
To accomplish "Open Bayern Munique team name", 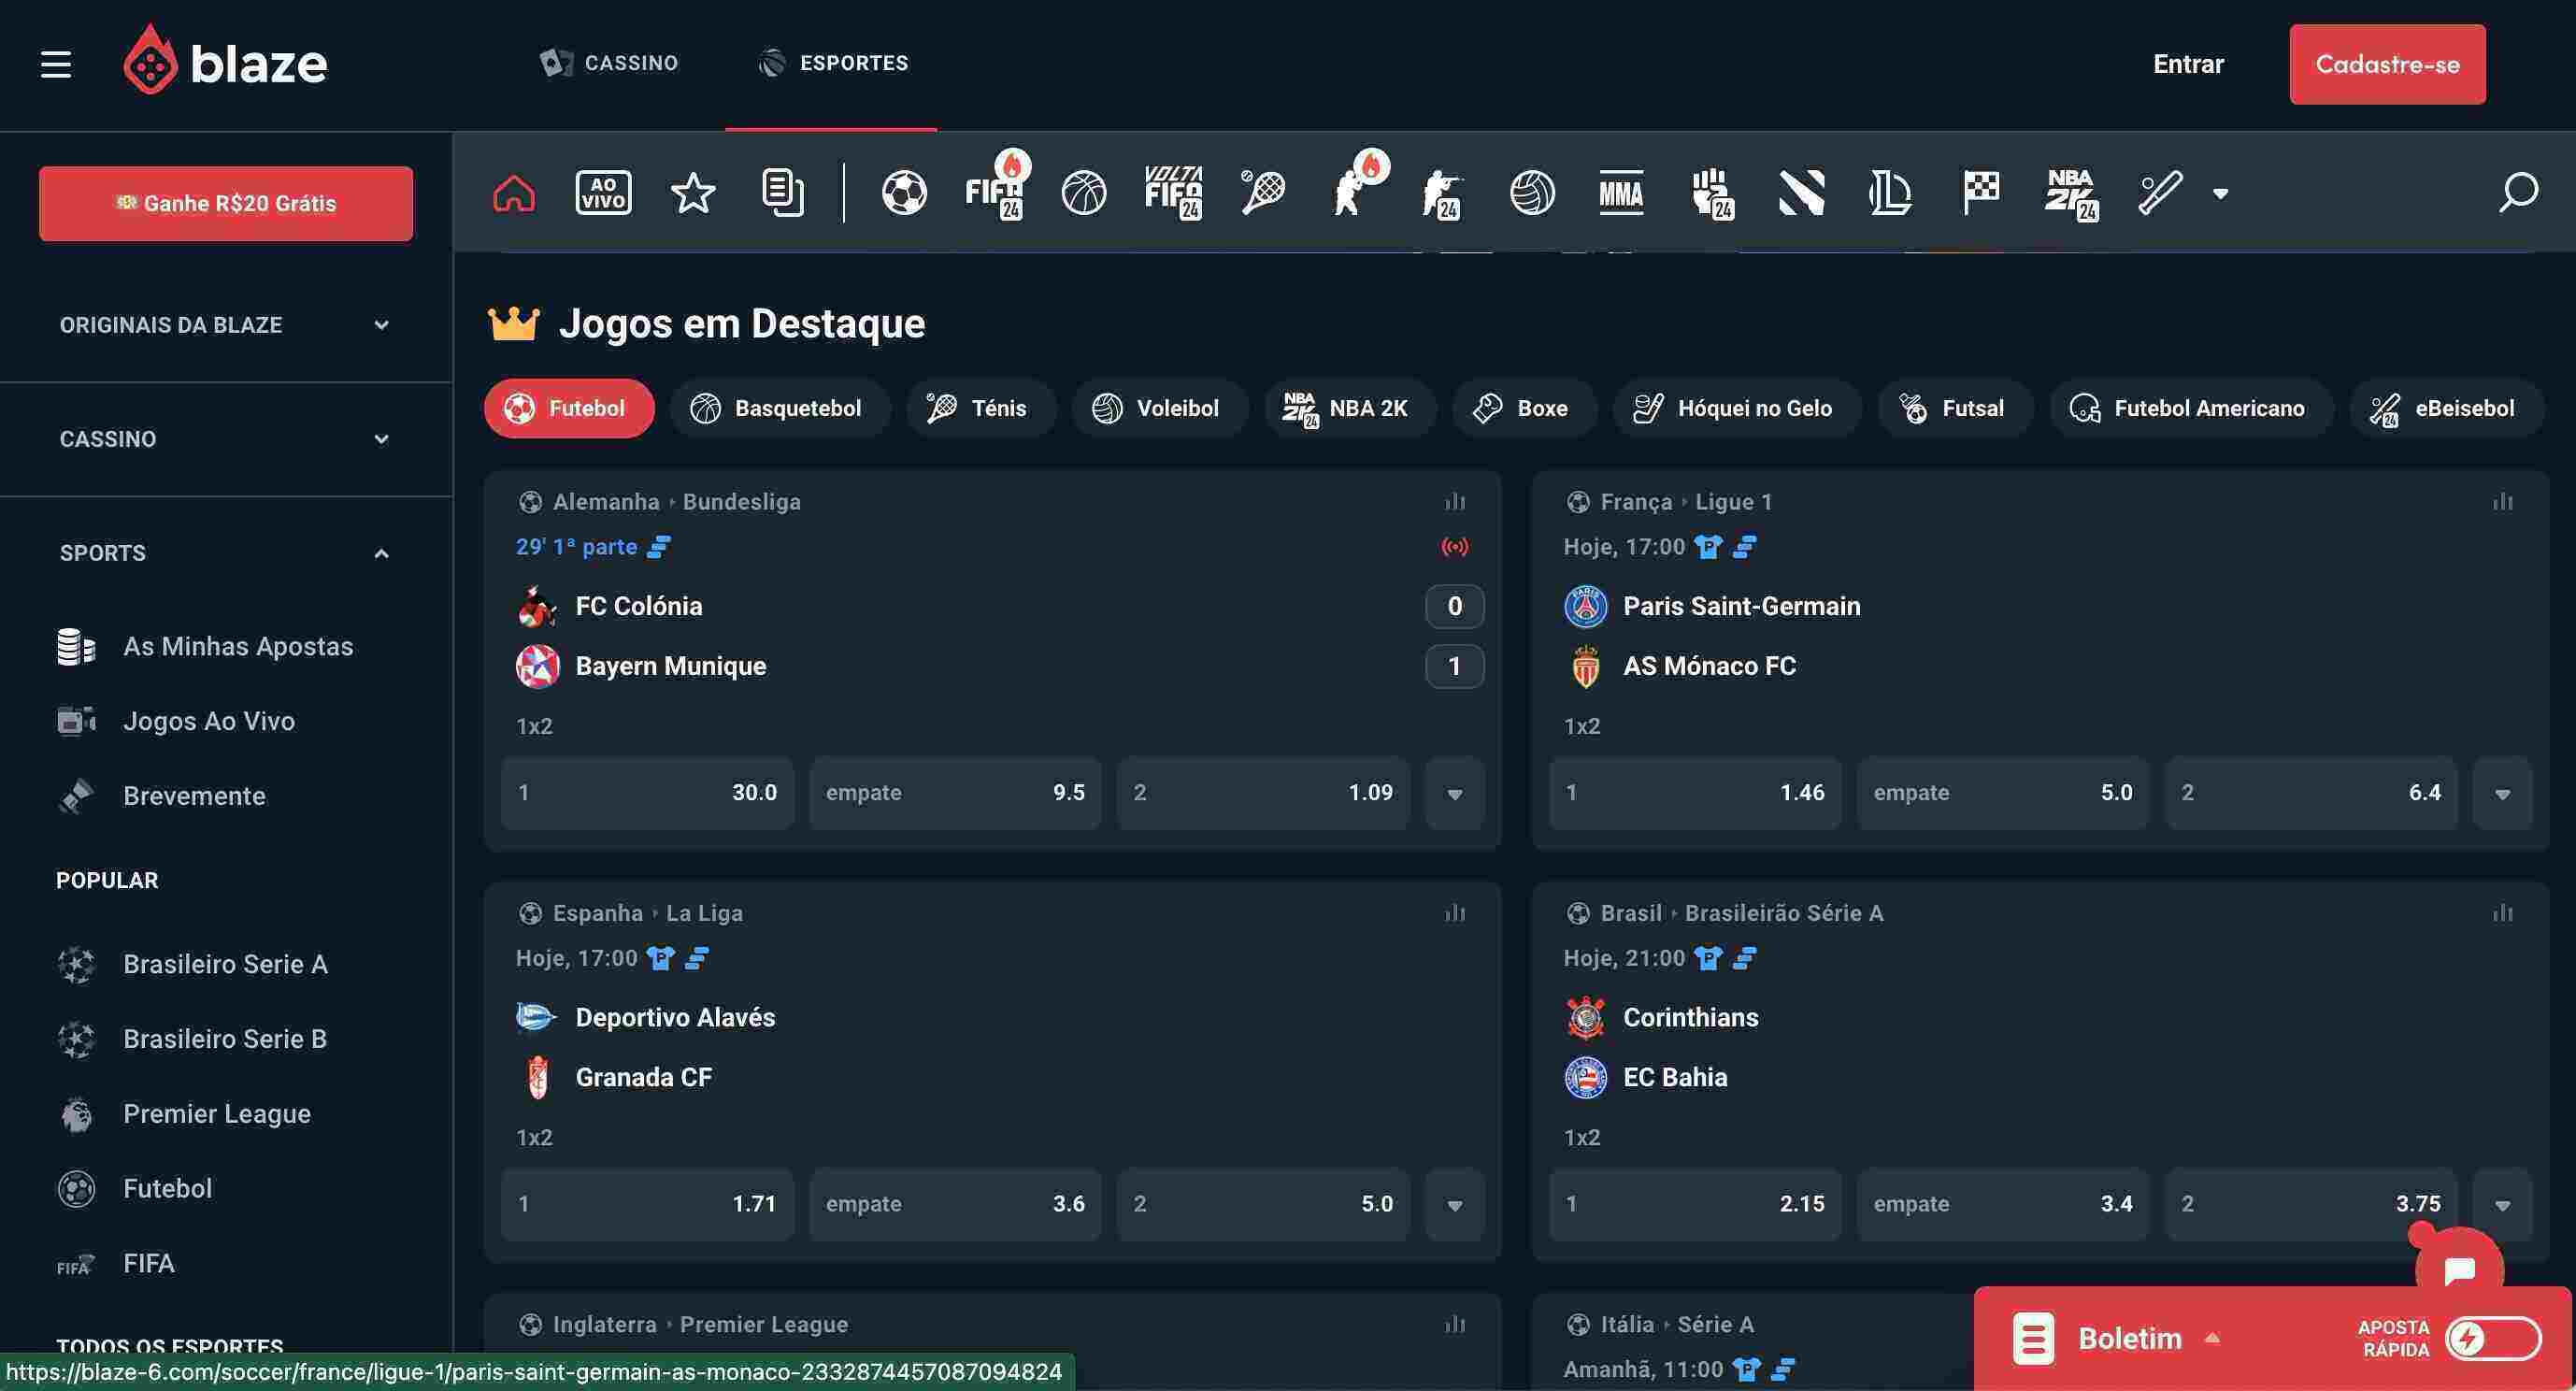I will coord(670,666).
